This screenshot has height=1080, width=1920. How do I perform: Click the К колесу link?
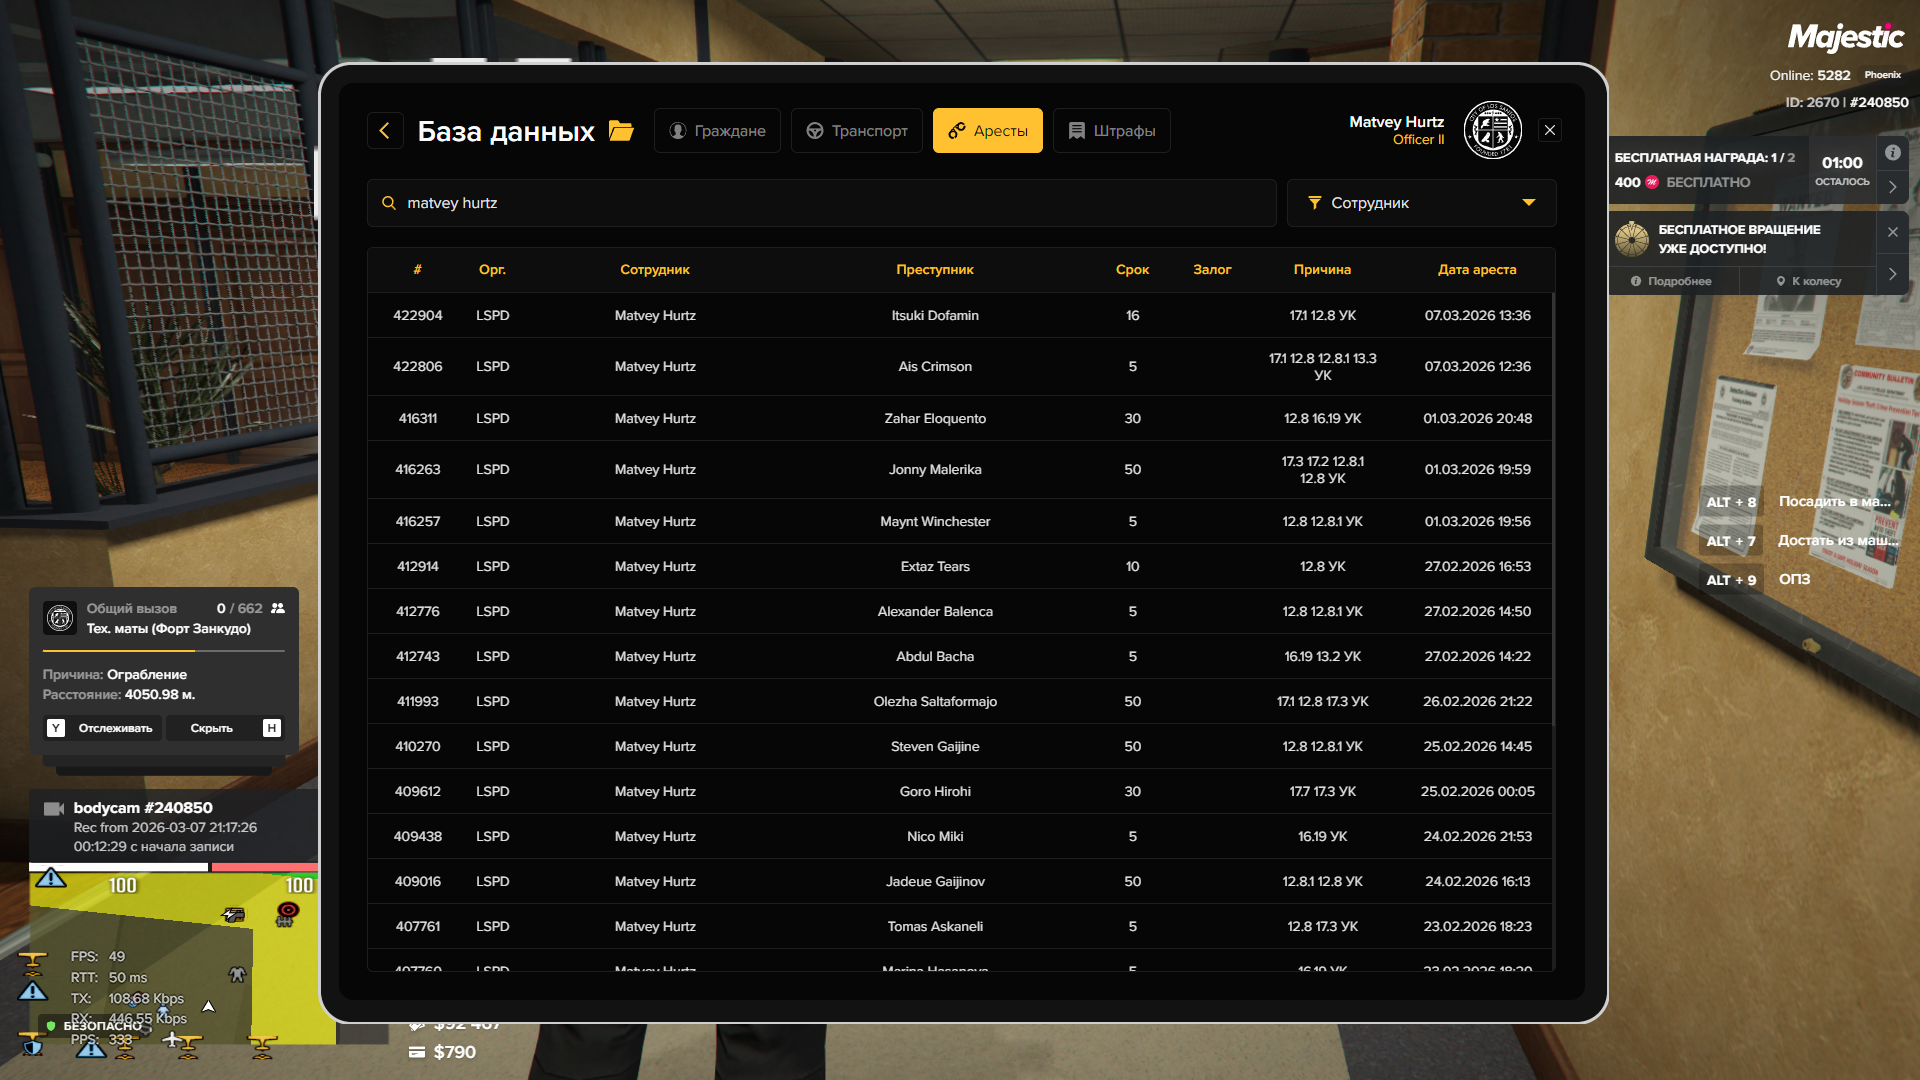[1808, 281]
